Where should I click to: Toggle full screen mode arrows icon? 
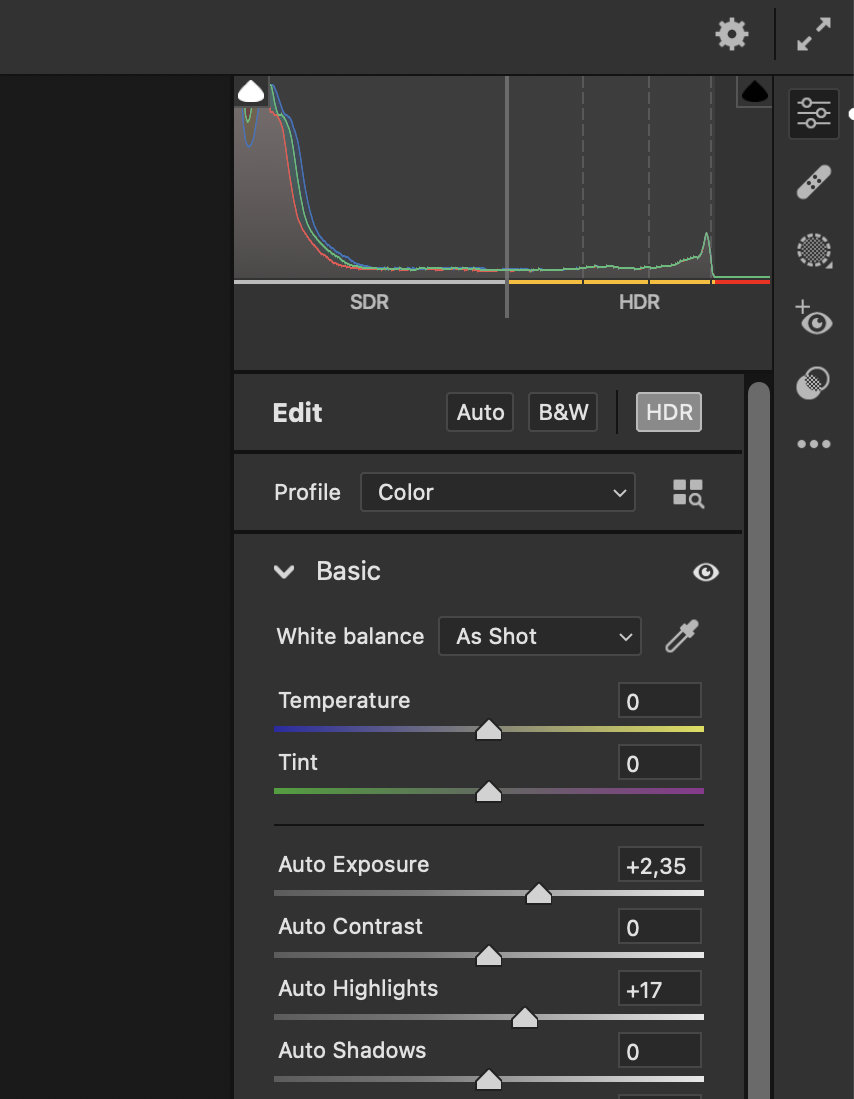pos(813,34)
